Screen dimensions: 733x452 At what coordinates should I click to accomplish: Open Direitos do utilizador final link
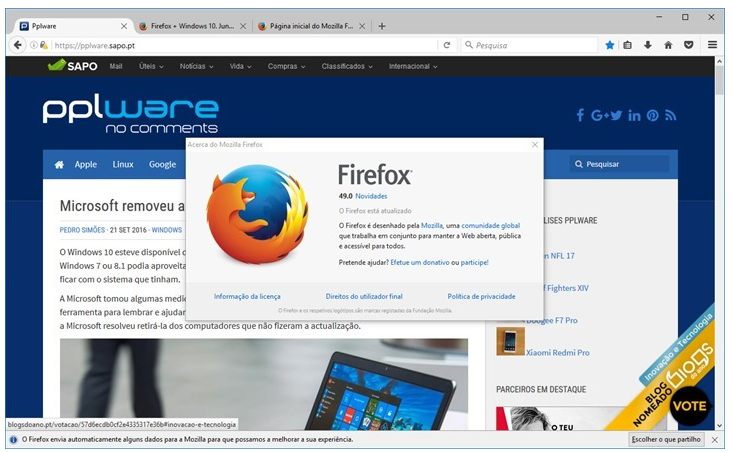364,296
